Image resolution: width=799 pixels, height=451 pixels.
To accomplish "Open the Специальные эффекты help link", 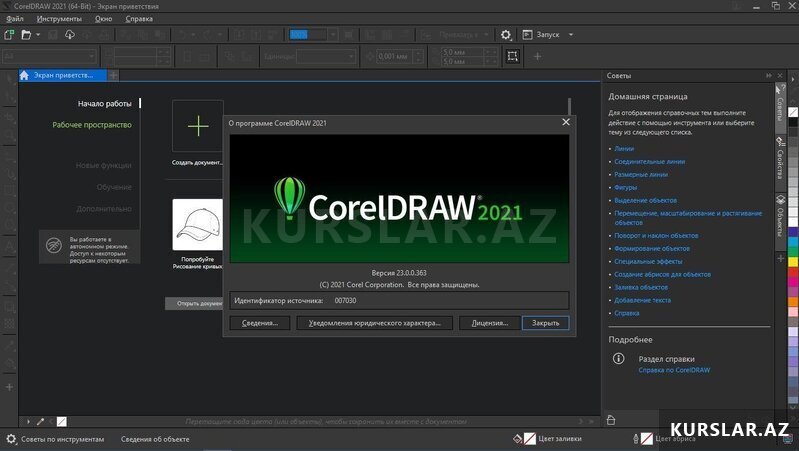I will point(648,261).
